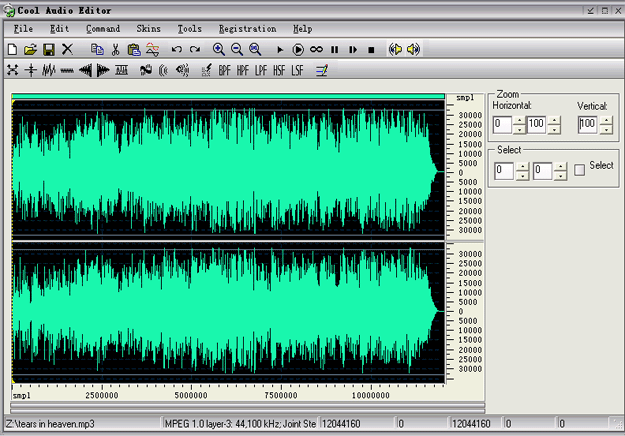The height and width of the screenshot is (436, 625).
Task: Apply the LPF low-pass filter
Action: point(260,71)
